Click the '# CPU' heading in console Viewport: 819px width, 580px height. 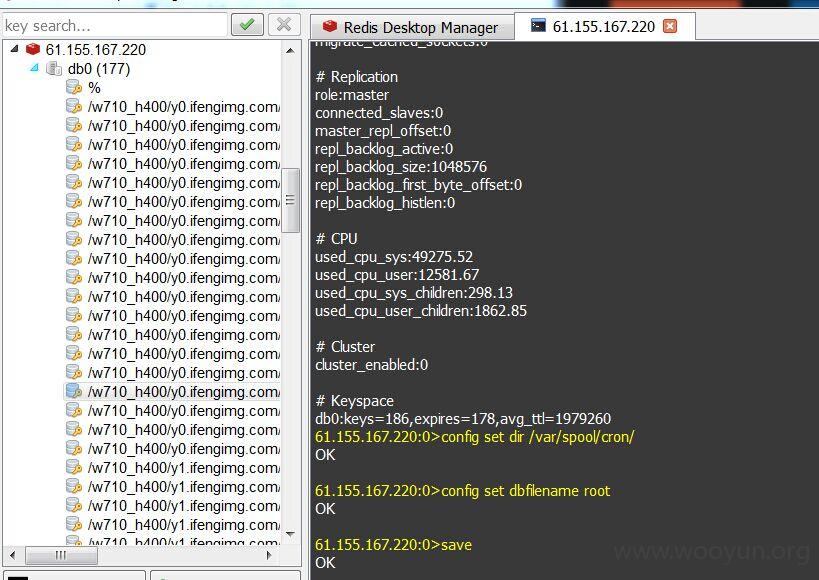click(336, 239)
